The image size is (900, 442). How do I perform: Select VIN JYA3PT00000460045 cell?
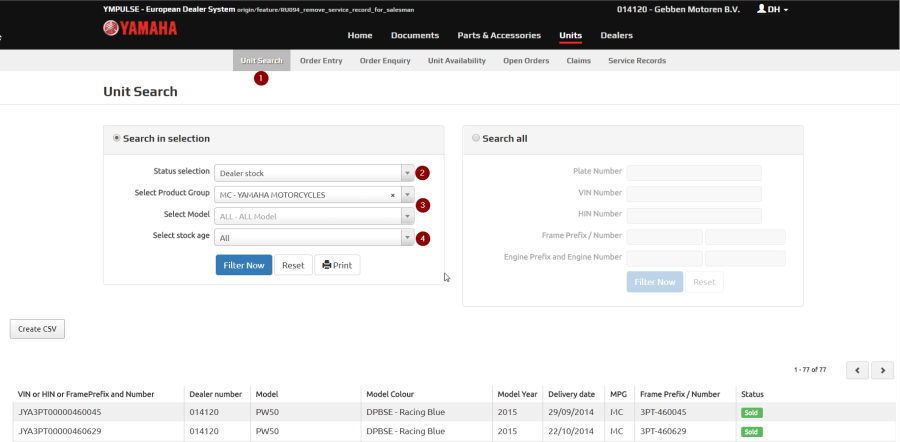60,412
